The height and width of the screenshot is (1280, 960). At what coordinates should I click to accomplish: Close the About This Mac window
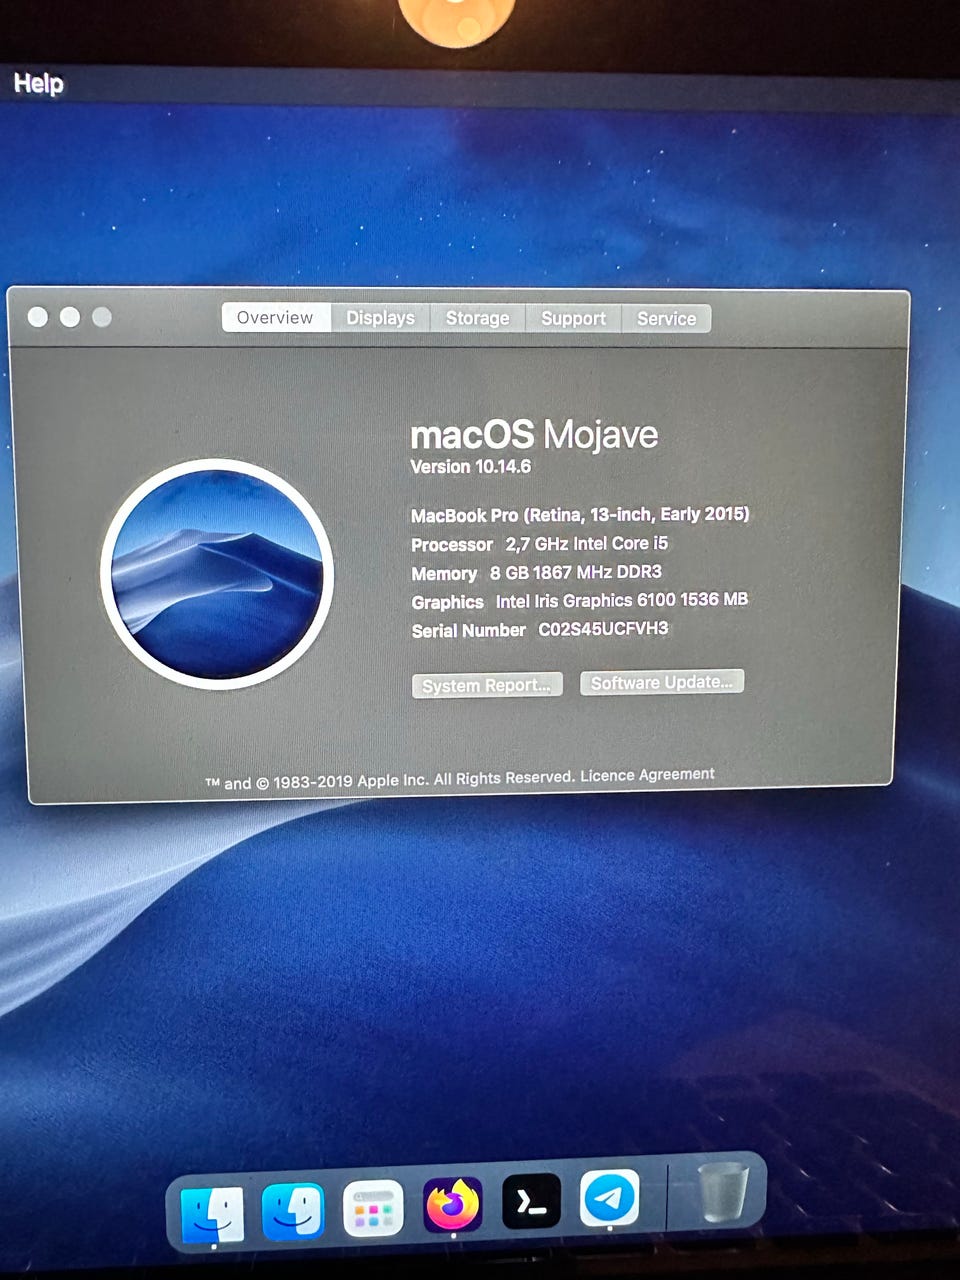click(x=38, y=317)
